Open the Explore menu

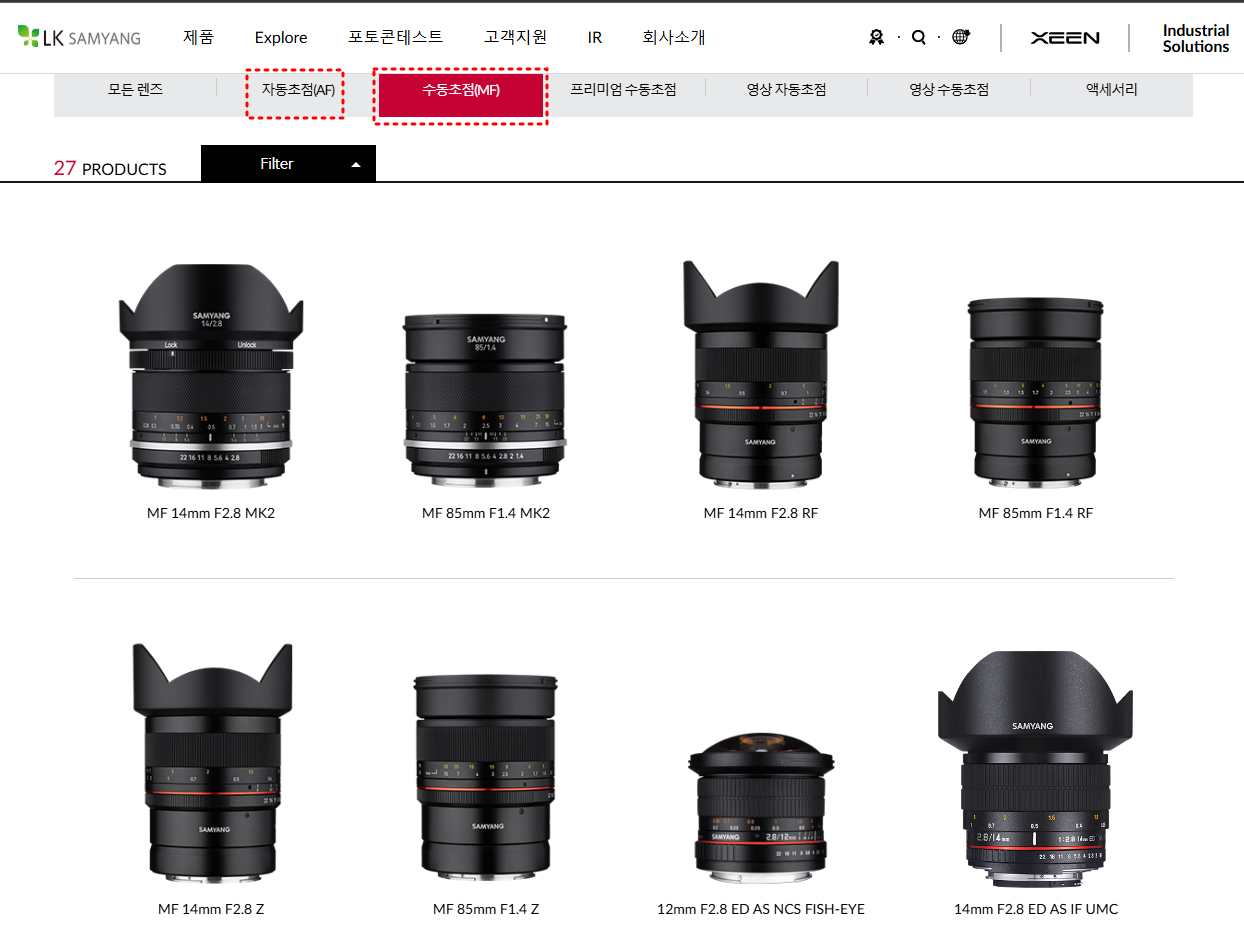(281, 37)
